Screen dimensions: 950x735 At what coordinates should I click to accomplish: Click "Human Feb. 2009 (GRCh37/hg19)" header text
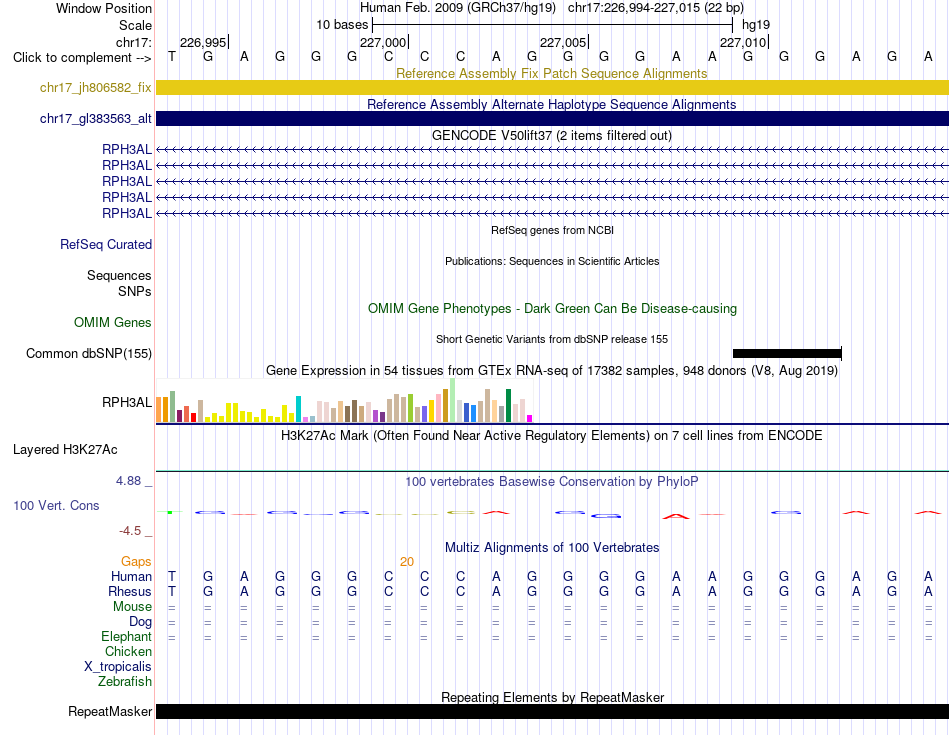[x=457, y=8]
